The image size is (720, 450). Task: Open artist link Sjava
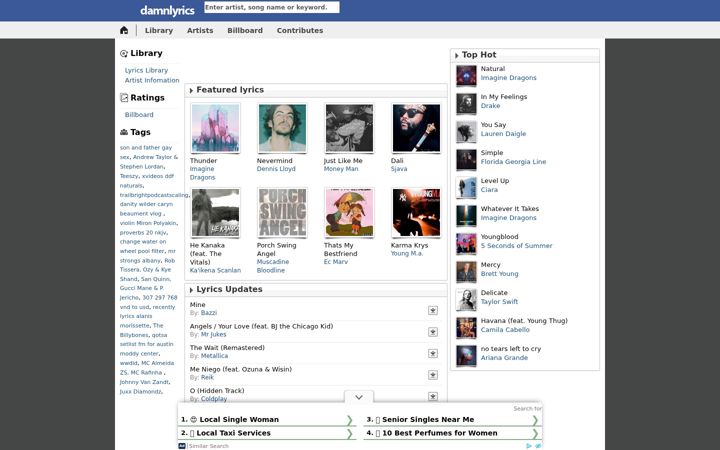[399, 169]
